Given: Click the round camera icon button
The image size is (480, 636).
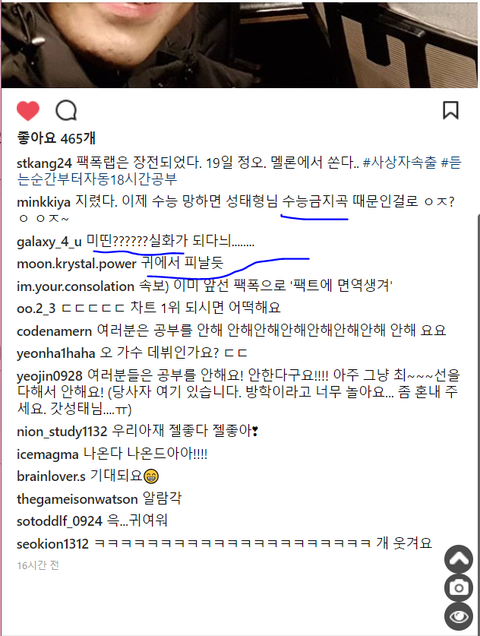Looking at the screenshot, I should click(458, 587).
